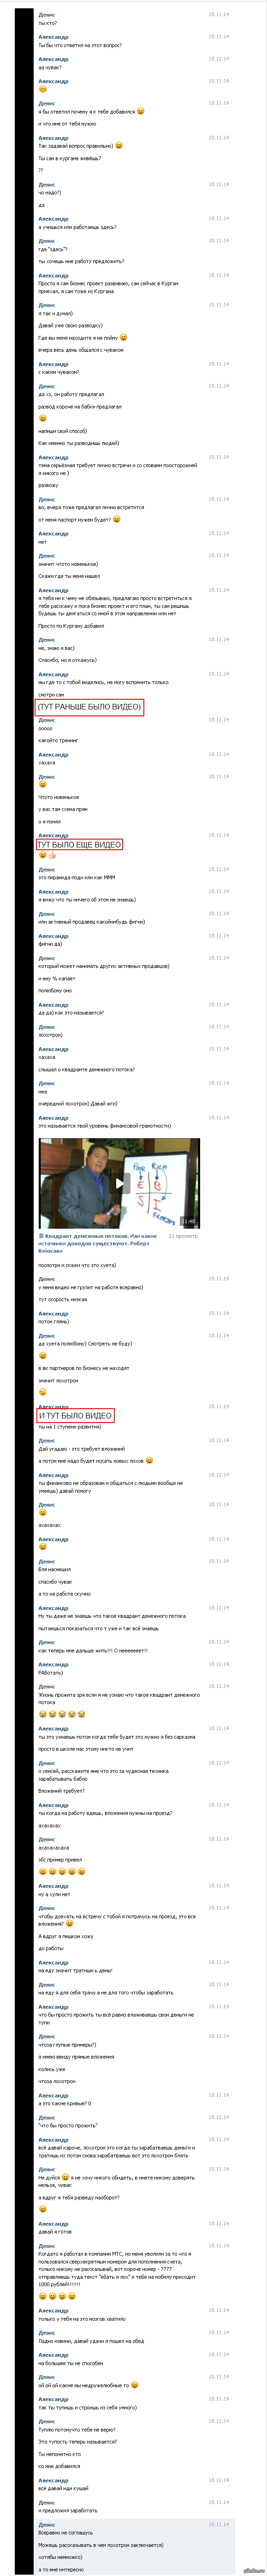Select the red-boxed '(ТУТ РАНЬШЕ БЫЛО ВИДЕО)' label
Viewport: 267px width, 2576px height.
[x=90, y=707]
